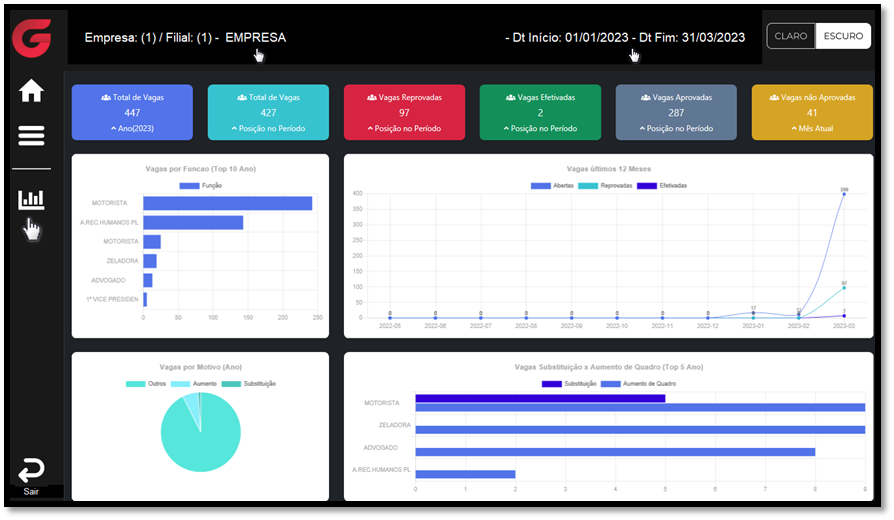This screenshot has height=520, width=894.
Task: Go to the Home icon
Action: tap(31, 91)
